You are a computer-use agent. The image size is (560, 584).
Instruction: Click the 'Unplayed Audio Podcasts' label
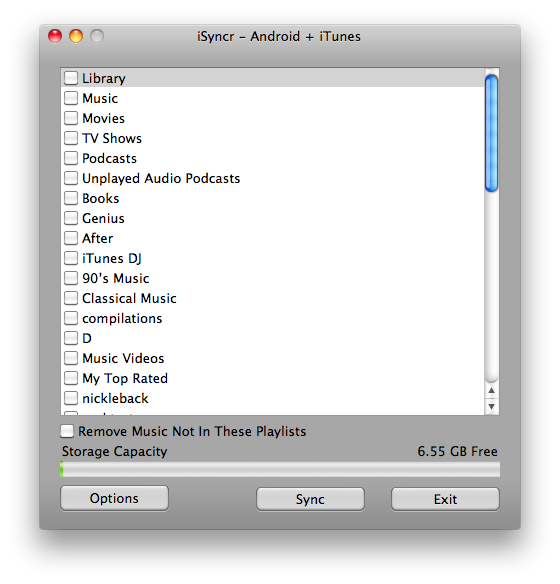[x=161, y=178]
